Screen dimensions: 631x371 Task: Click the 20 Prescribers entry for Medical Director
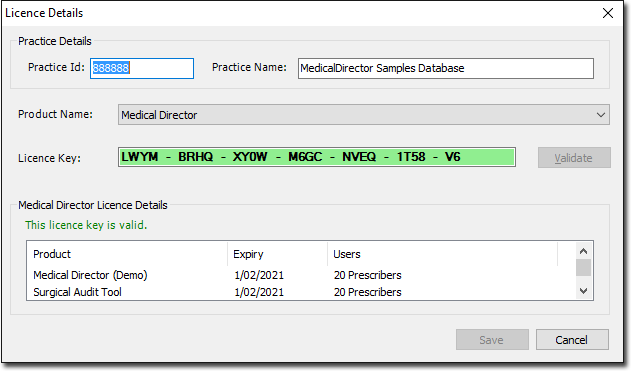click(x=367, y=275)
